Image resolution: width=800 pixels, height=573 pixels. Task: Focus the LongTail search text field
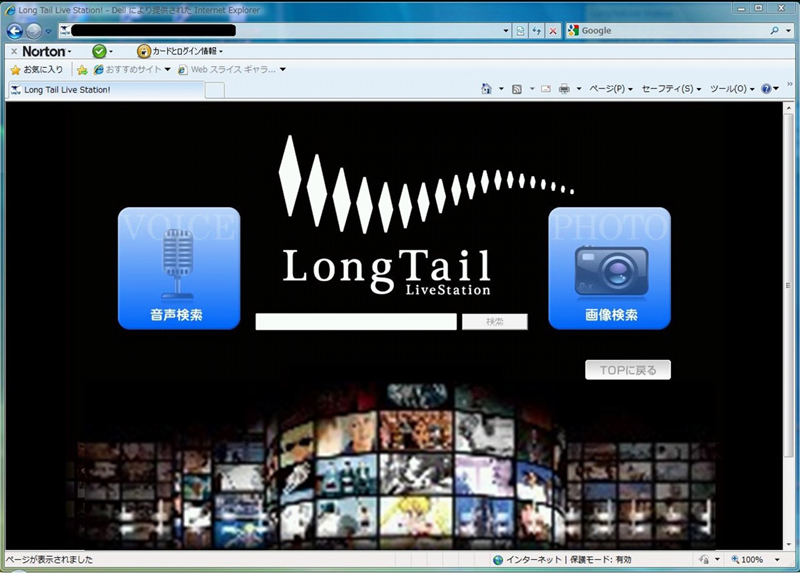coord(356,321)
